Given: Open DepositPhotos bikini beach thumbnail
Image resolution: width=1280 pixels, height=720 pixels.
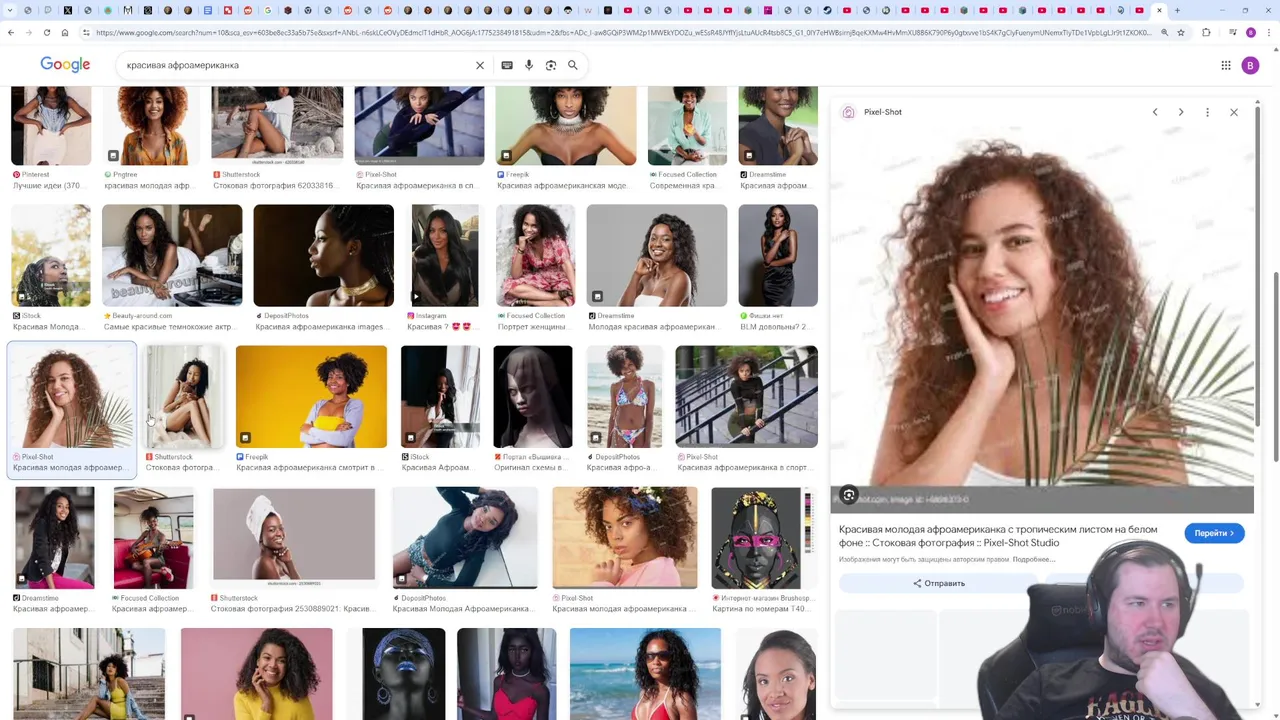Looking at the screenshot, I should (x=624, y=397).
